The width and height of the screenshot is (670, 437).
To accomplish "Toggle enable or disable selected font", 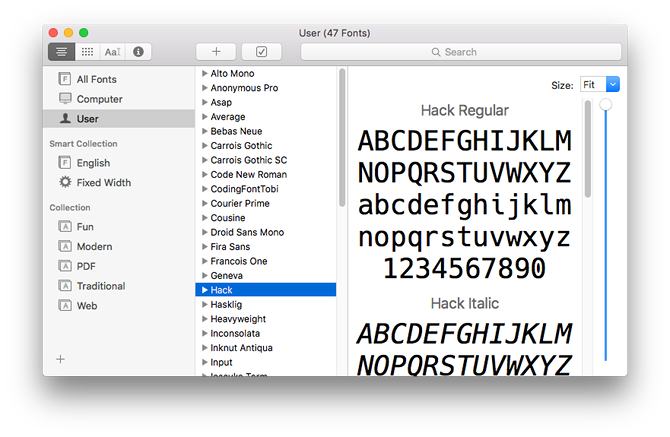I will (x=262, y=52).
